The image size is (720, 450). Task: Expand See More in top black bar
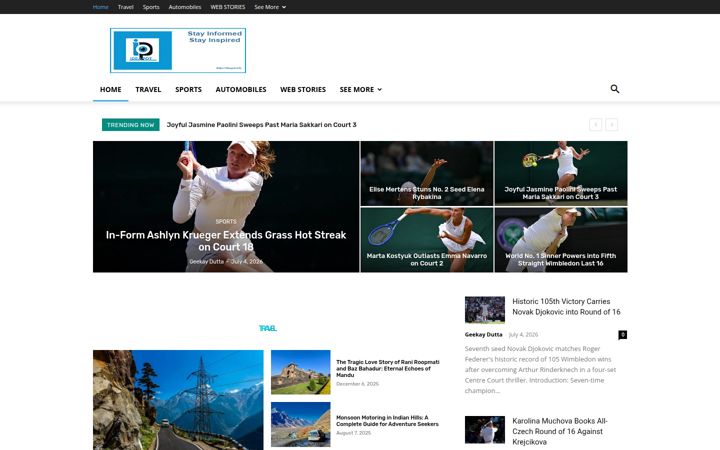(270, 7)
